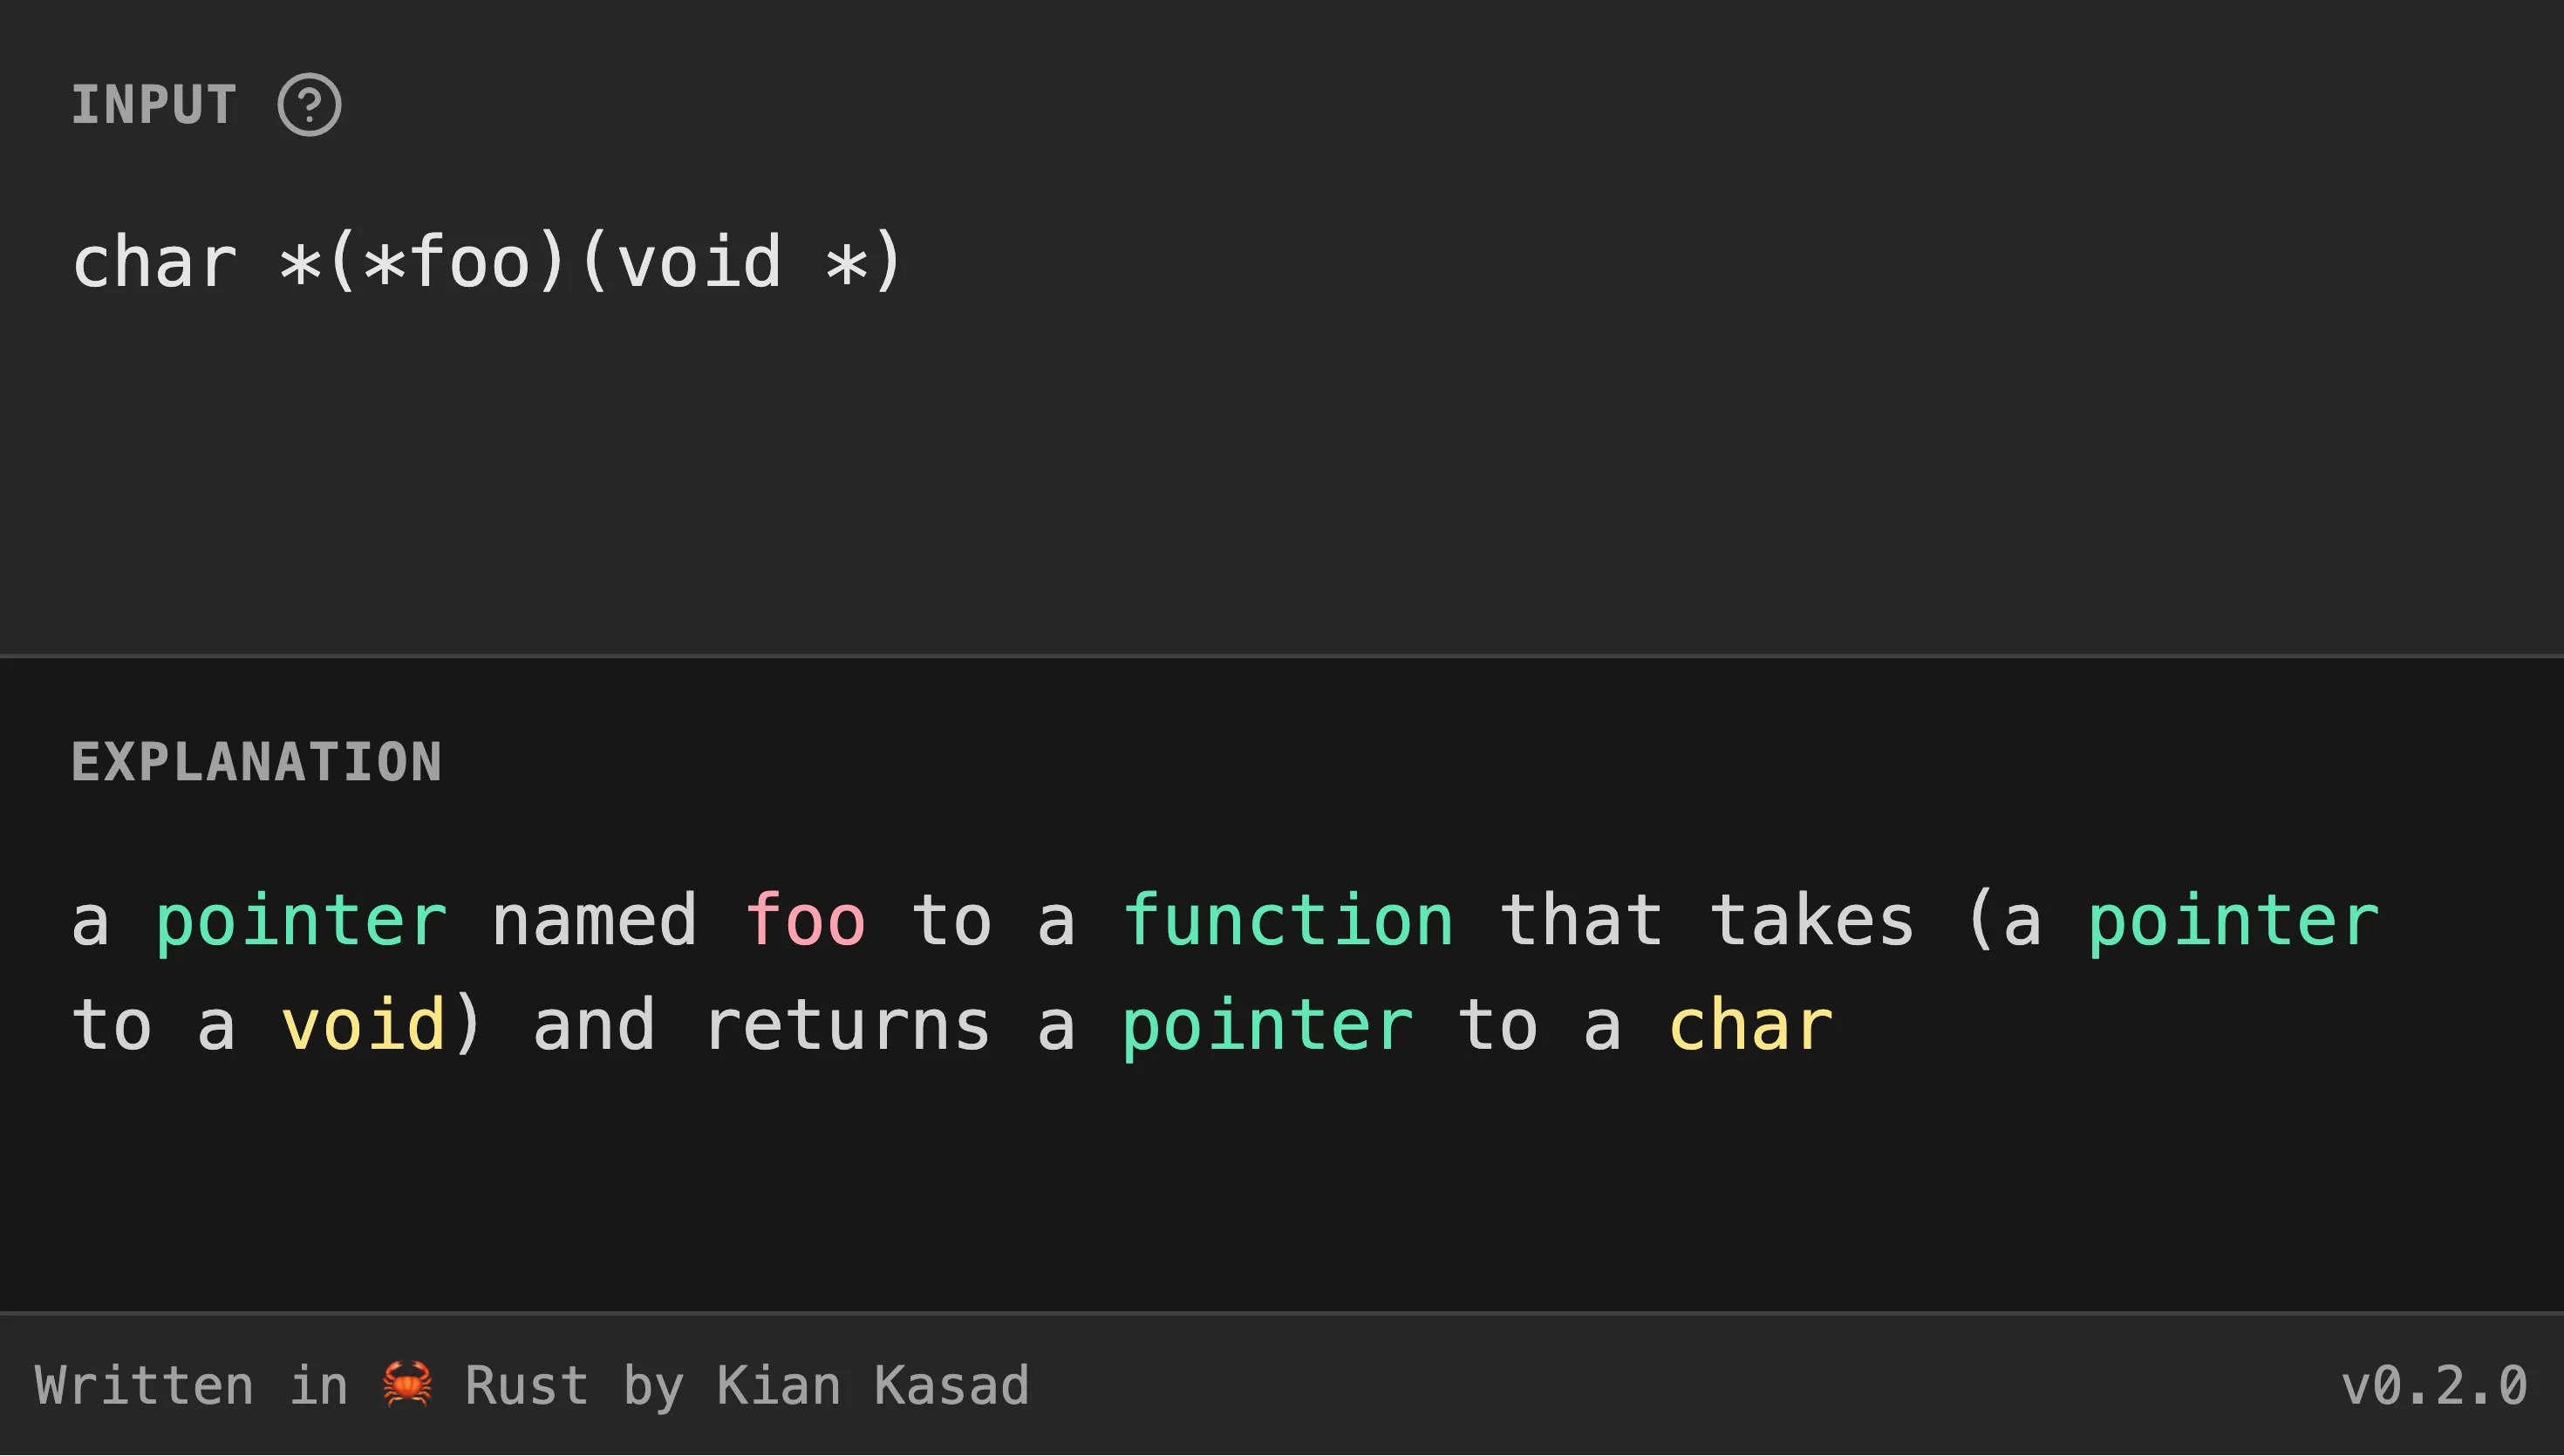The image size is (2564, 1456).
Task: Click the first "pointer" word after "a"
Action: tap(300, 921)
